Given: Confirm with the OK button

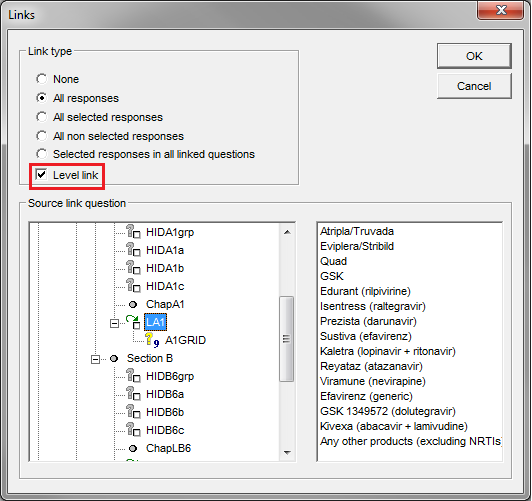Looking at the screenshot, I should pos(474,56).
